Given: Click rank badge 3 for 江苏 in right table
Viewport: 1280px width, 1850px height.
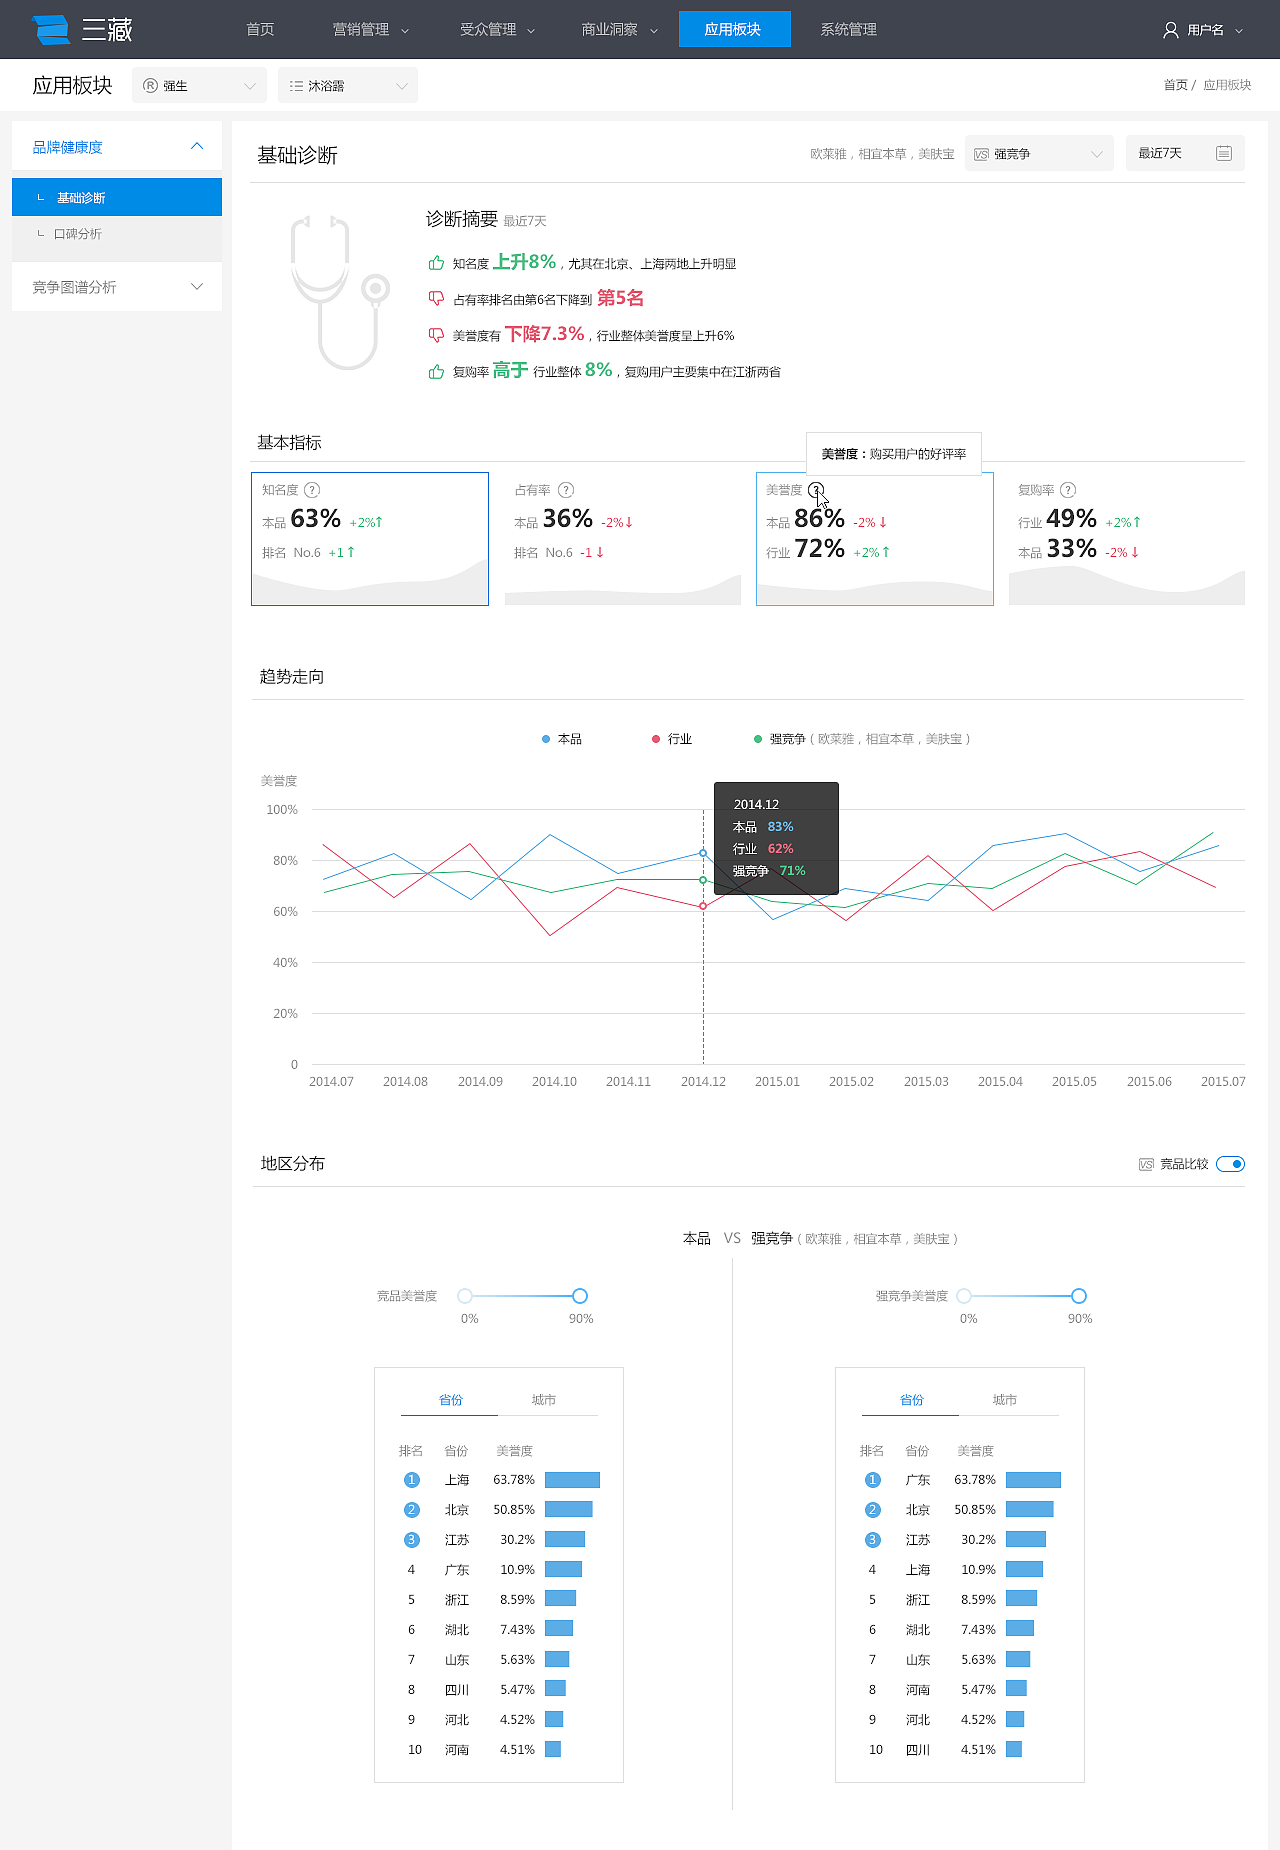Looking at the screenshot, I should (x=872, y=1540).
